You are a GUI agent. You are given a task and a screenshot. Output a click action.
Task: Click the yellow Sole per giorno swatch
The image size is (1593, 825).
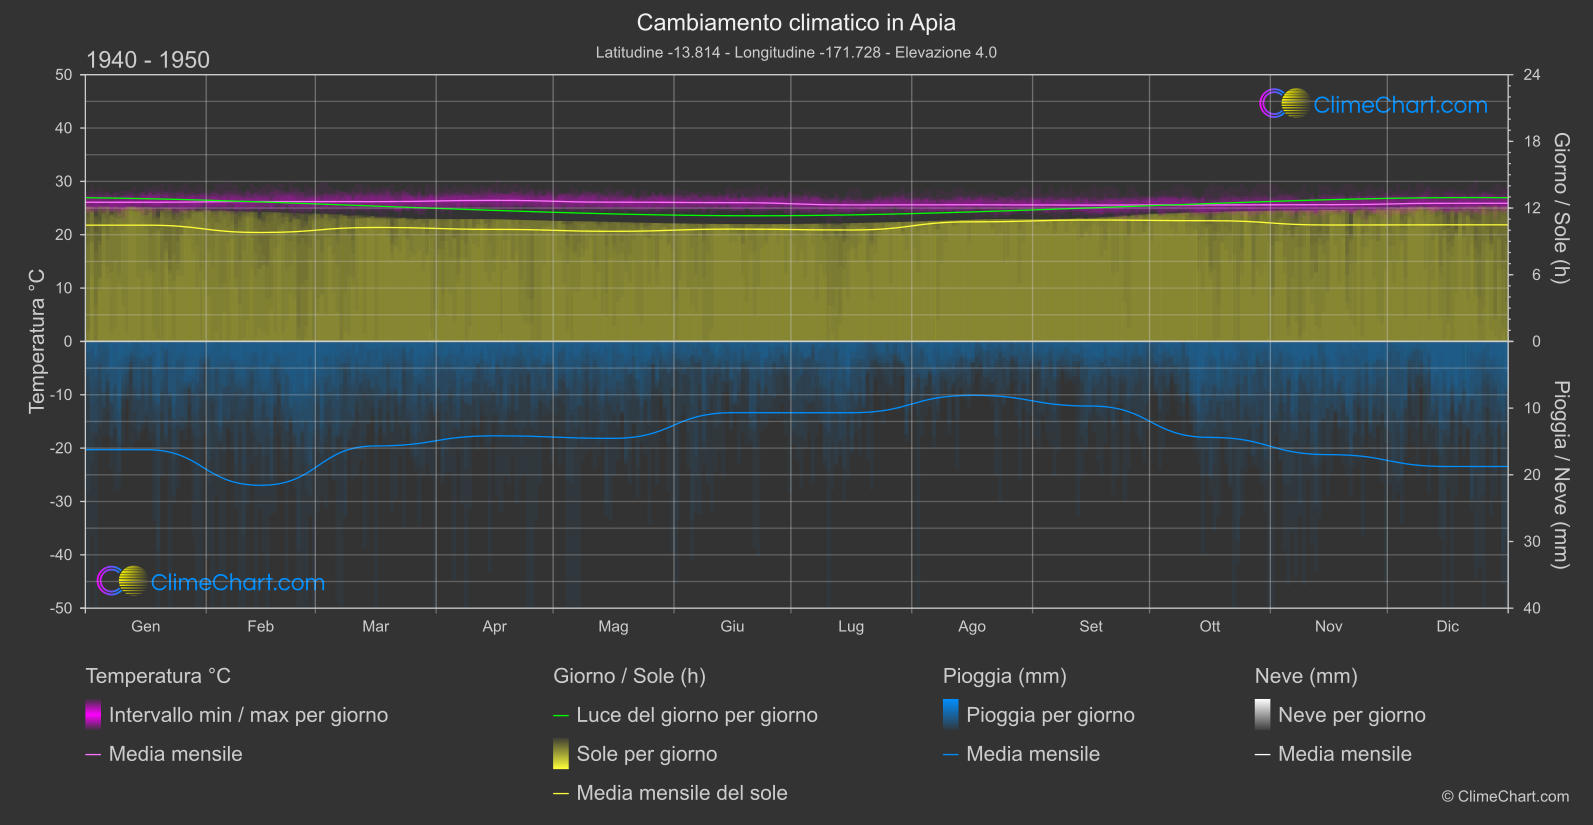pos(561,754)
